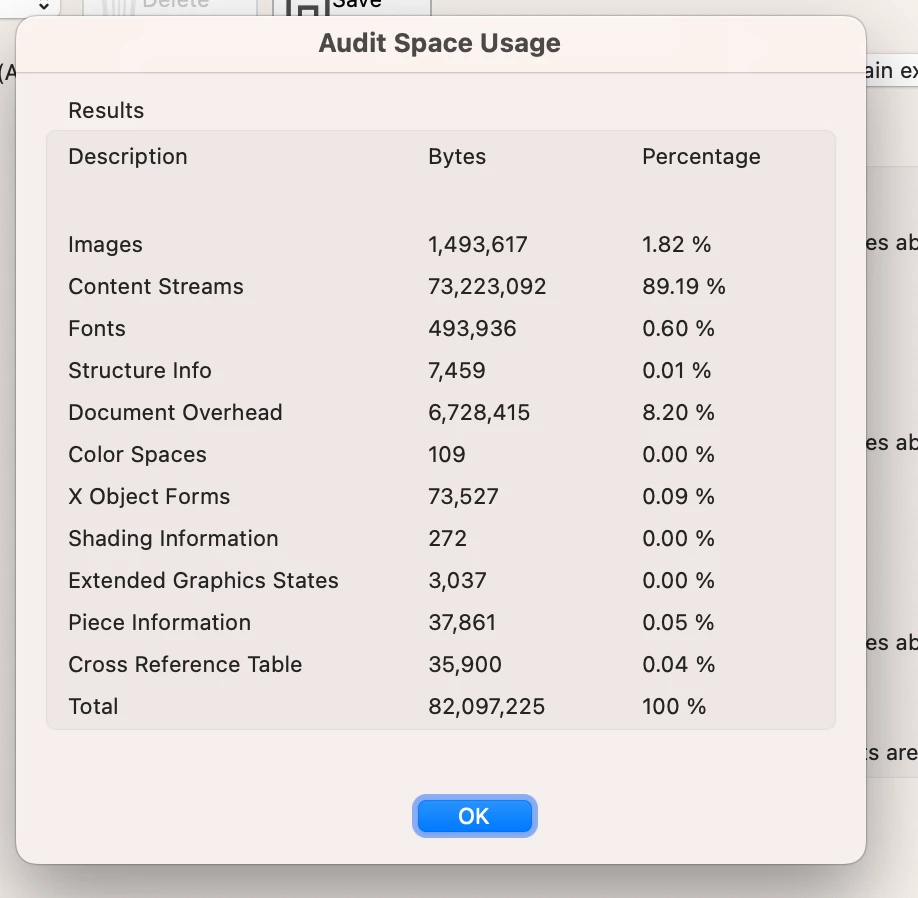This screenshot has height=898, width=918.
Task: Select the X Object Forms row
Action: pos(441,496)
